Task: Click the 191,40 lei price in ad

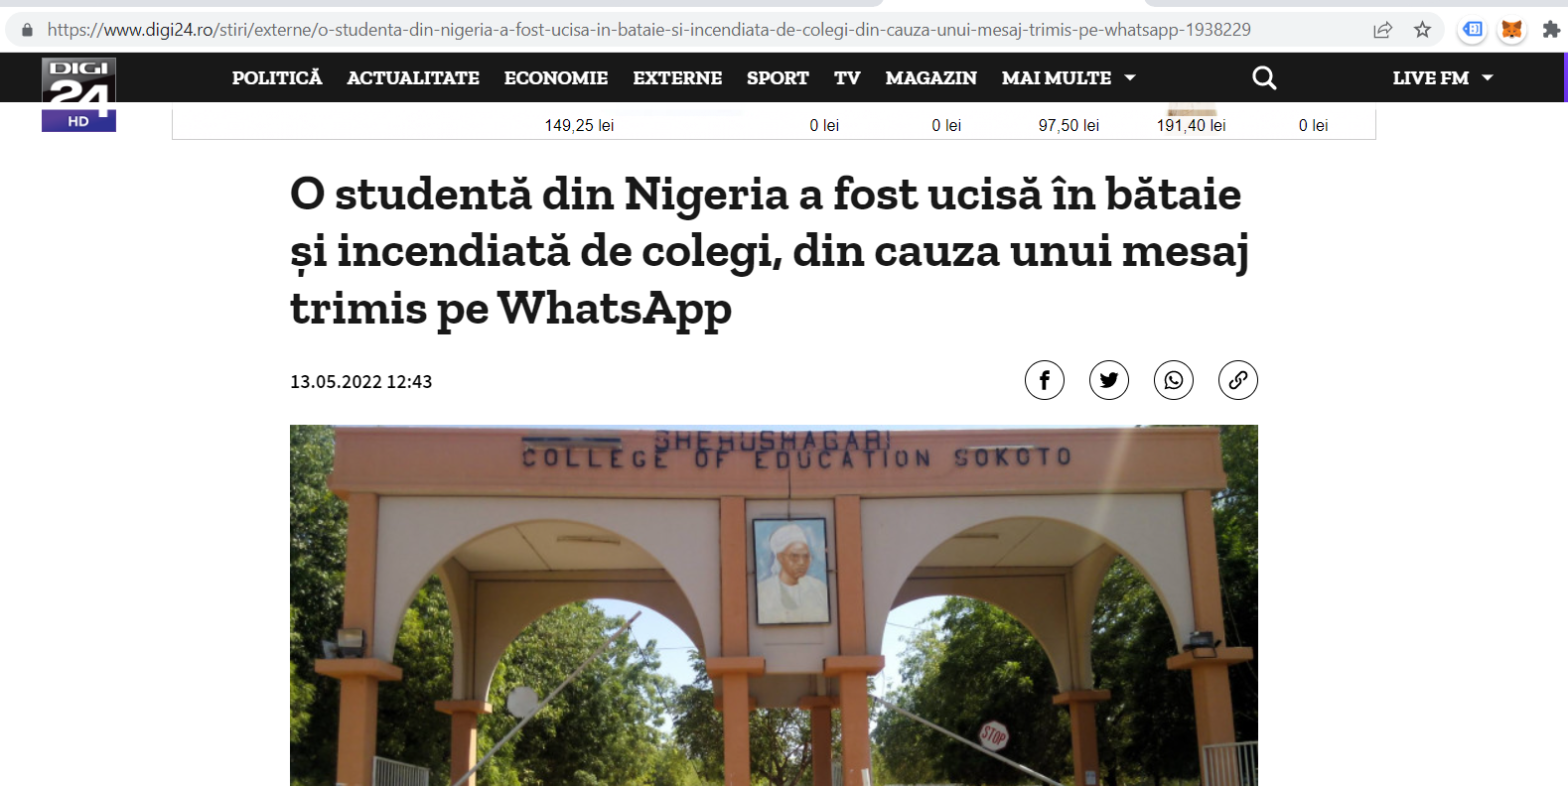Action: [x=1191, y=125]
